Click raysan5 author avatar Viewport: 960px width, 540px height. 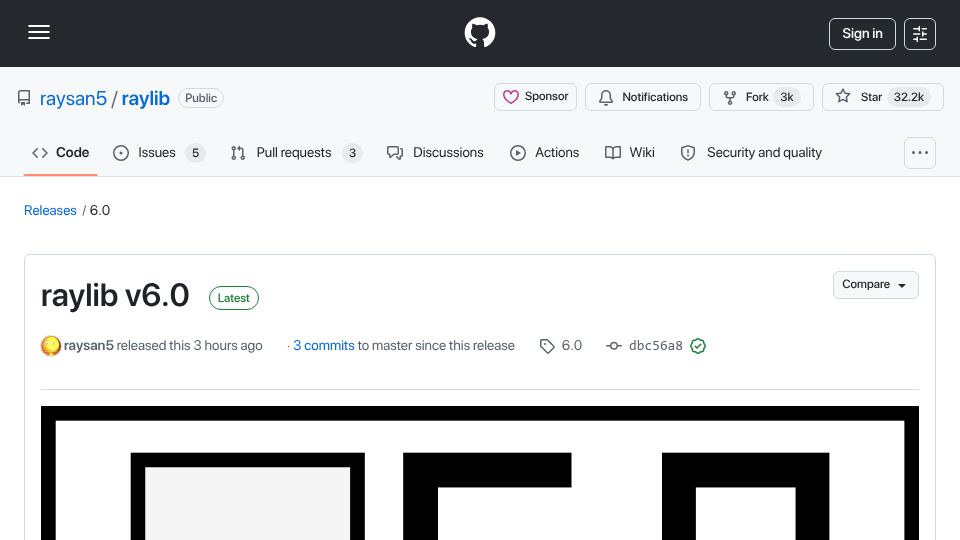pyautogui.click(x=51, y=346)
